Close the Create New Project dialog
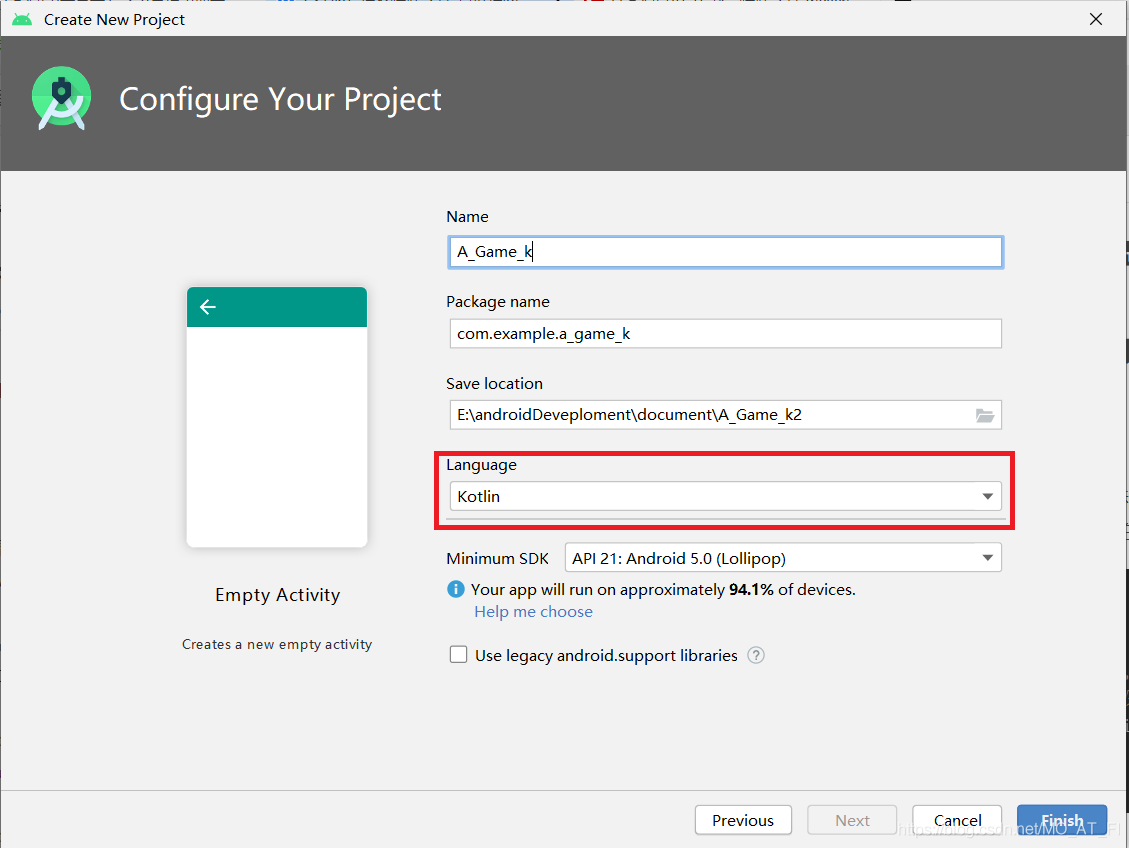1129x848 pixels. coord(1096,19)
